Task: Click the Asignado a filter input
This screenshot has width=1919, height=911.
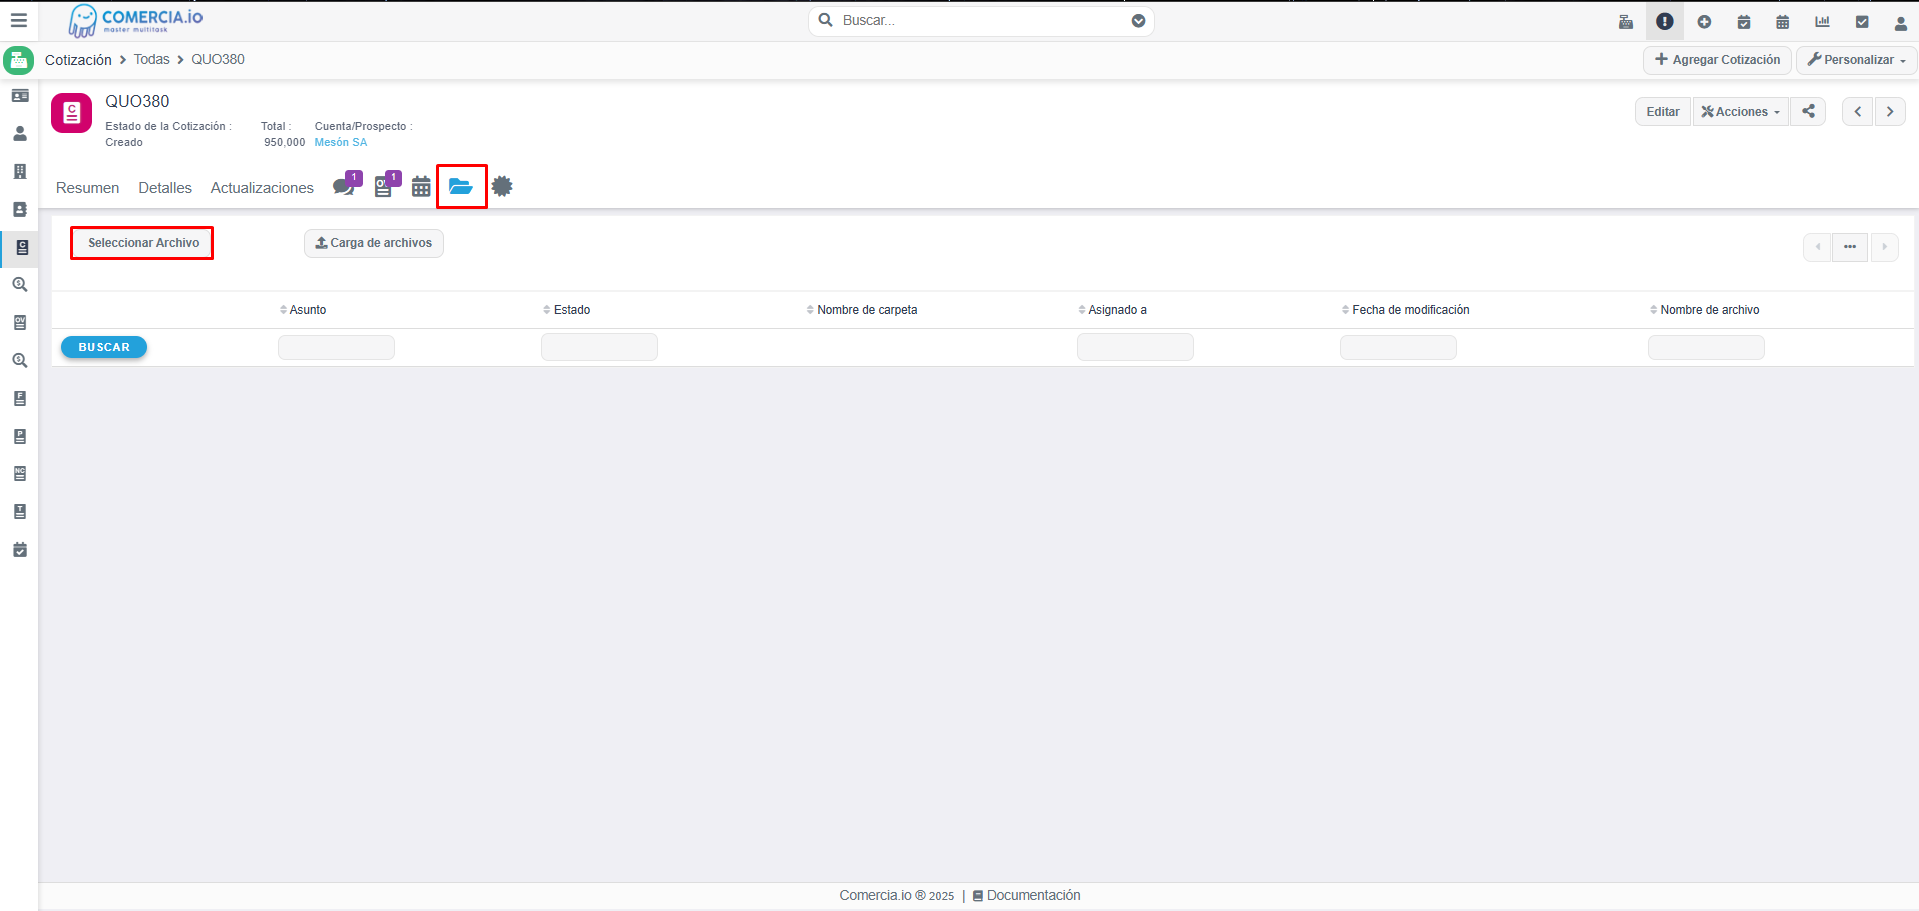Action: [1135, 347]
